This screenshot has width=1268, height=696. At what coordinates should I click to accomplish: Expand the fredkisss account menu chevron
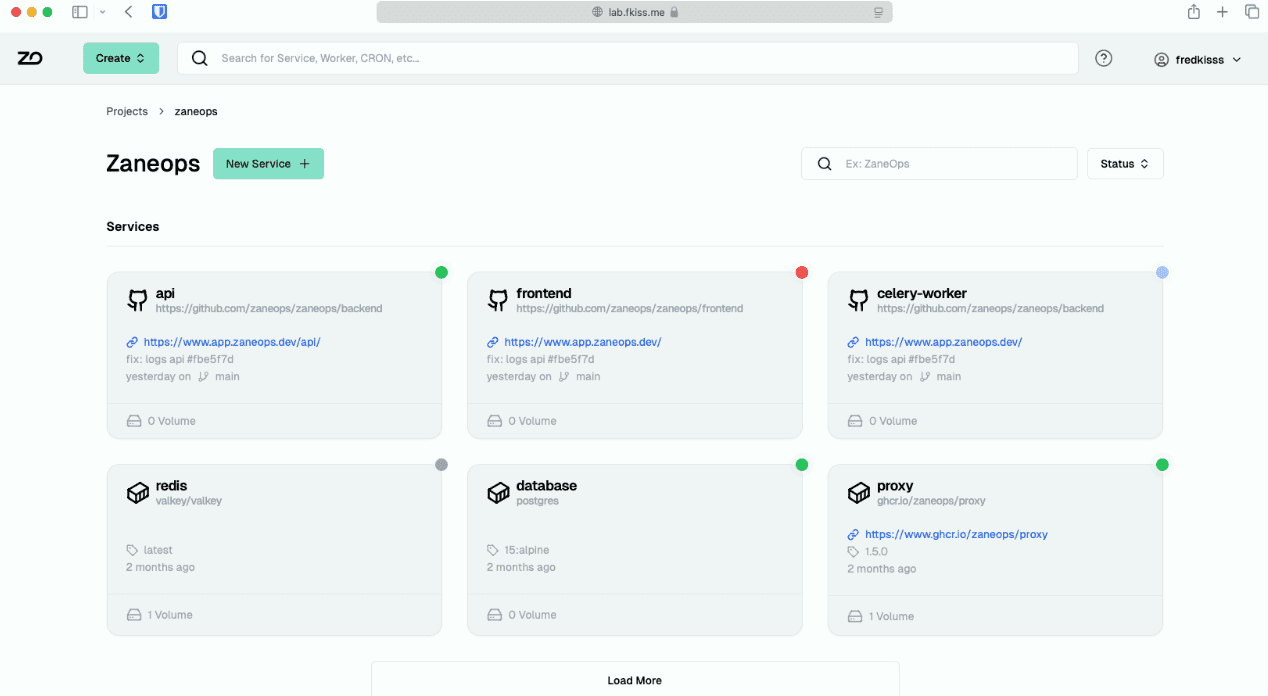click(x=1237, y=59)
